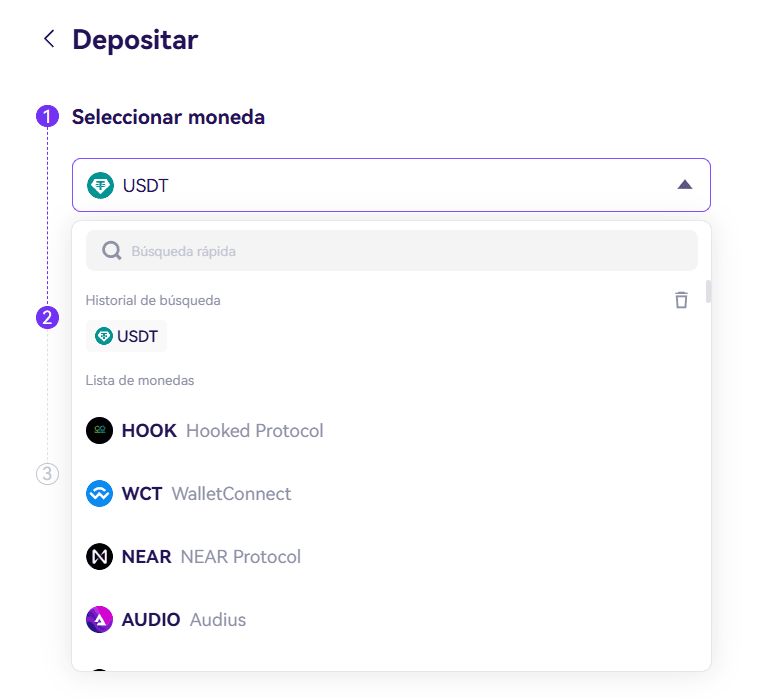This screenshot has width=771, height=699.
Task: Select USDT from the search history chip
Action: pyautogui.click(x=126, y=336)
